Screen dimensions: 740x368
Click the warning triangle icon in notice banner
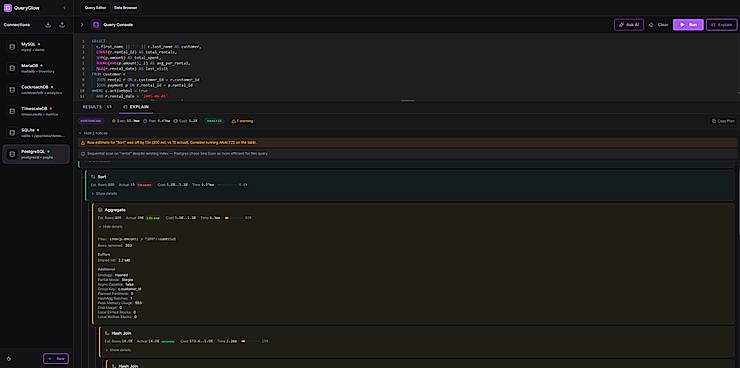pyautogui.click(x=83, y=142)
